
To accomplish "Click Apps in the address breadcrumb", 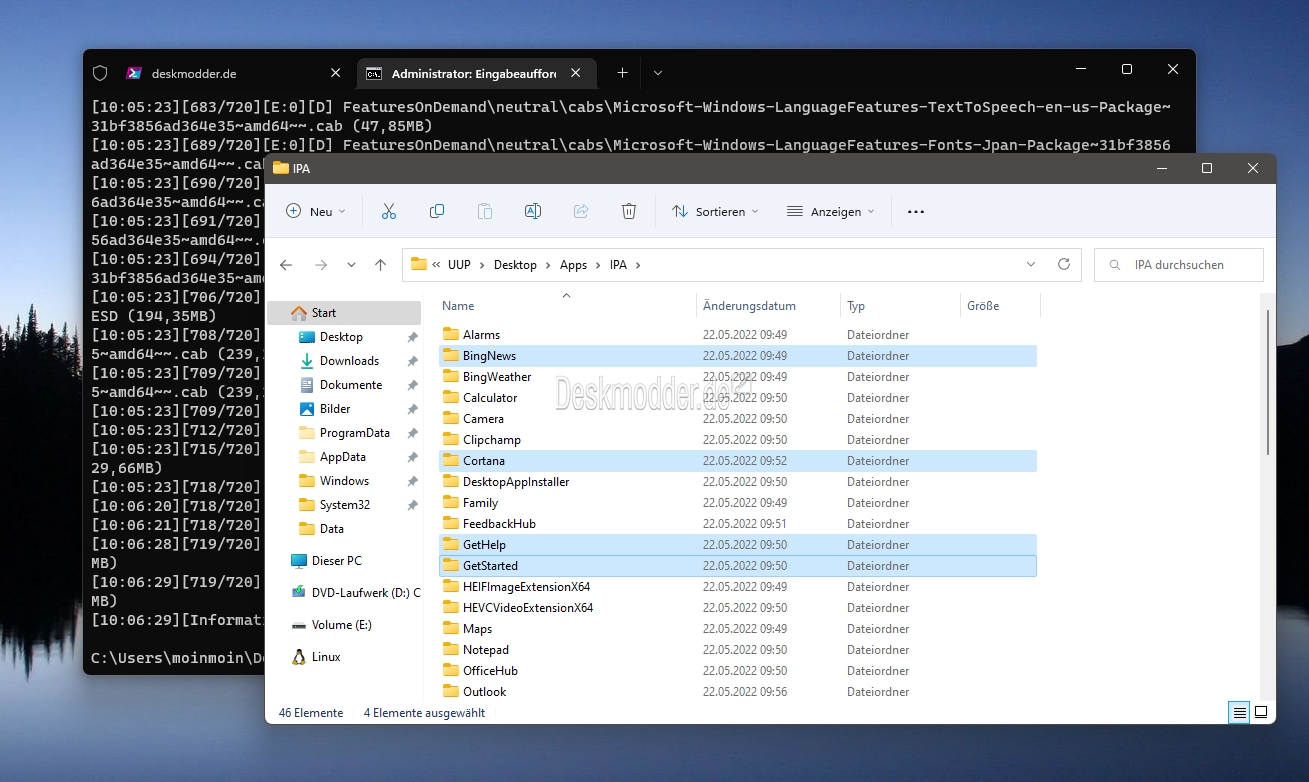I will pyautogui.click(x=573, y=265).
